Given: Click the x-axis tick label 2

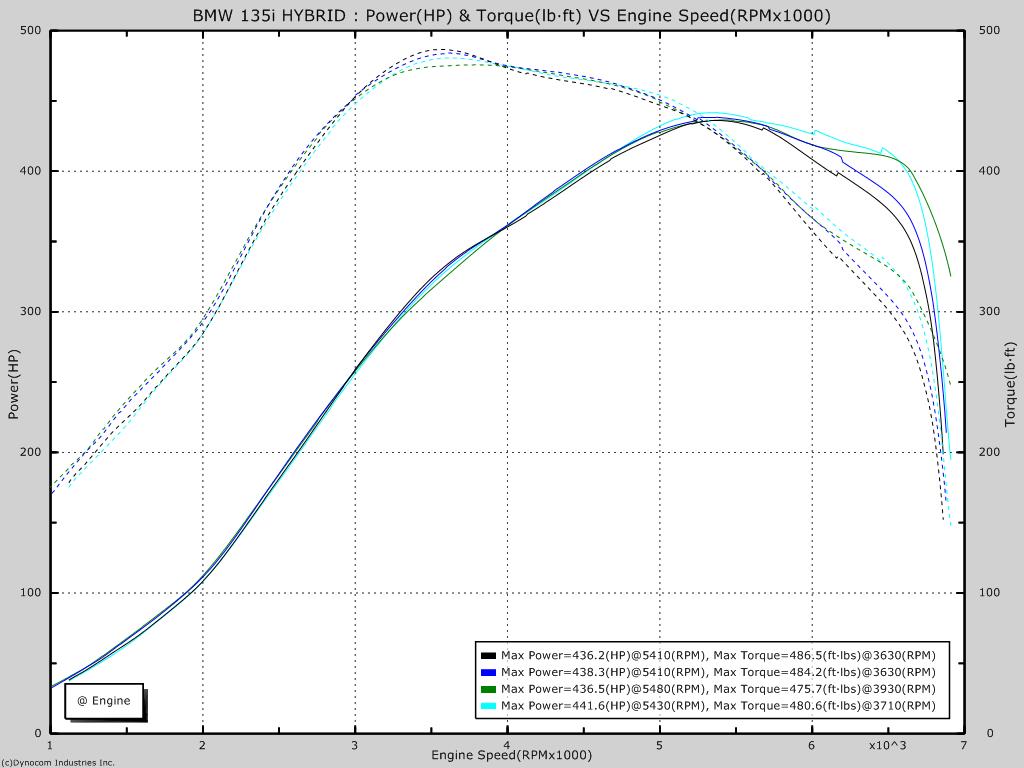Looking at the screenshot, I should pos(202,744).
